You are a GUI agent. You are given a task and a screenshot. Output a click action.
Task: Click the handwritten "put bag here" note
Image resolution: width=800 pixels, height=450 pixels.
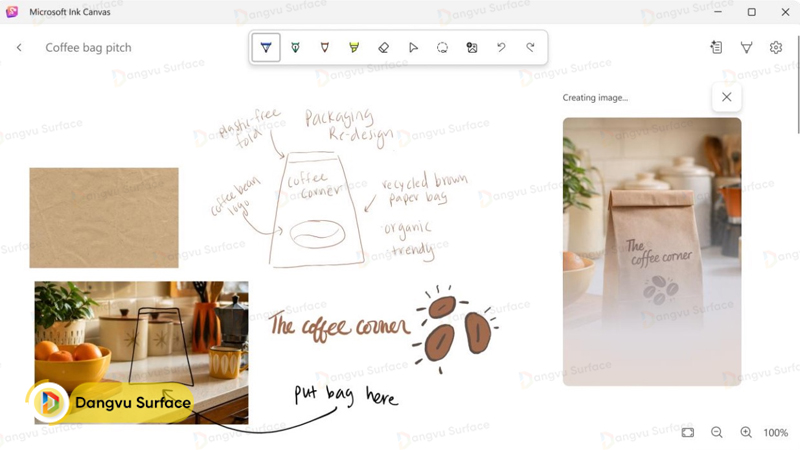click(x=345, y=395)
